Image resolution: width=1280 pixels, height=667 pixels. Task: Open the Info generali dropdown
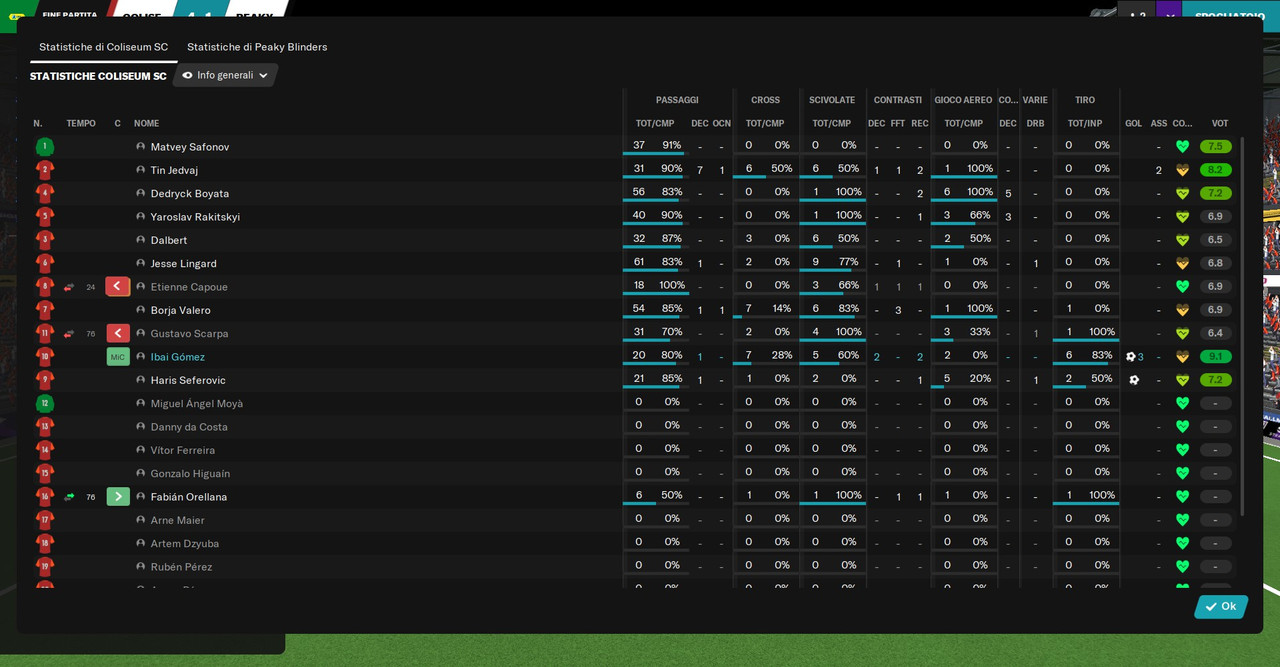click(226, 75)
